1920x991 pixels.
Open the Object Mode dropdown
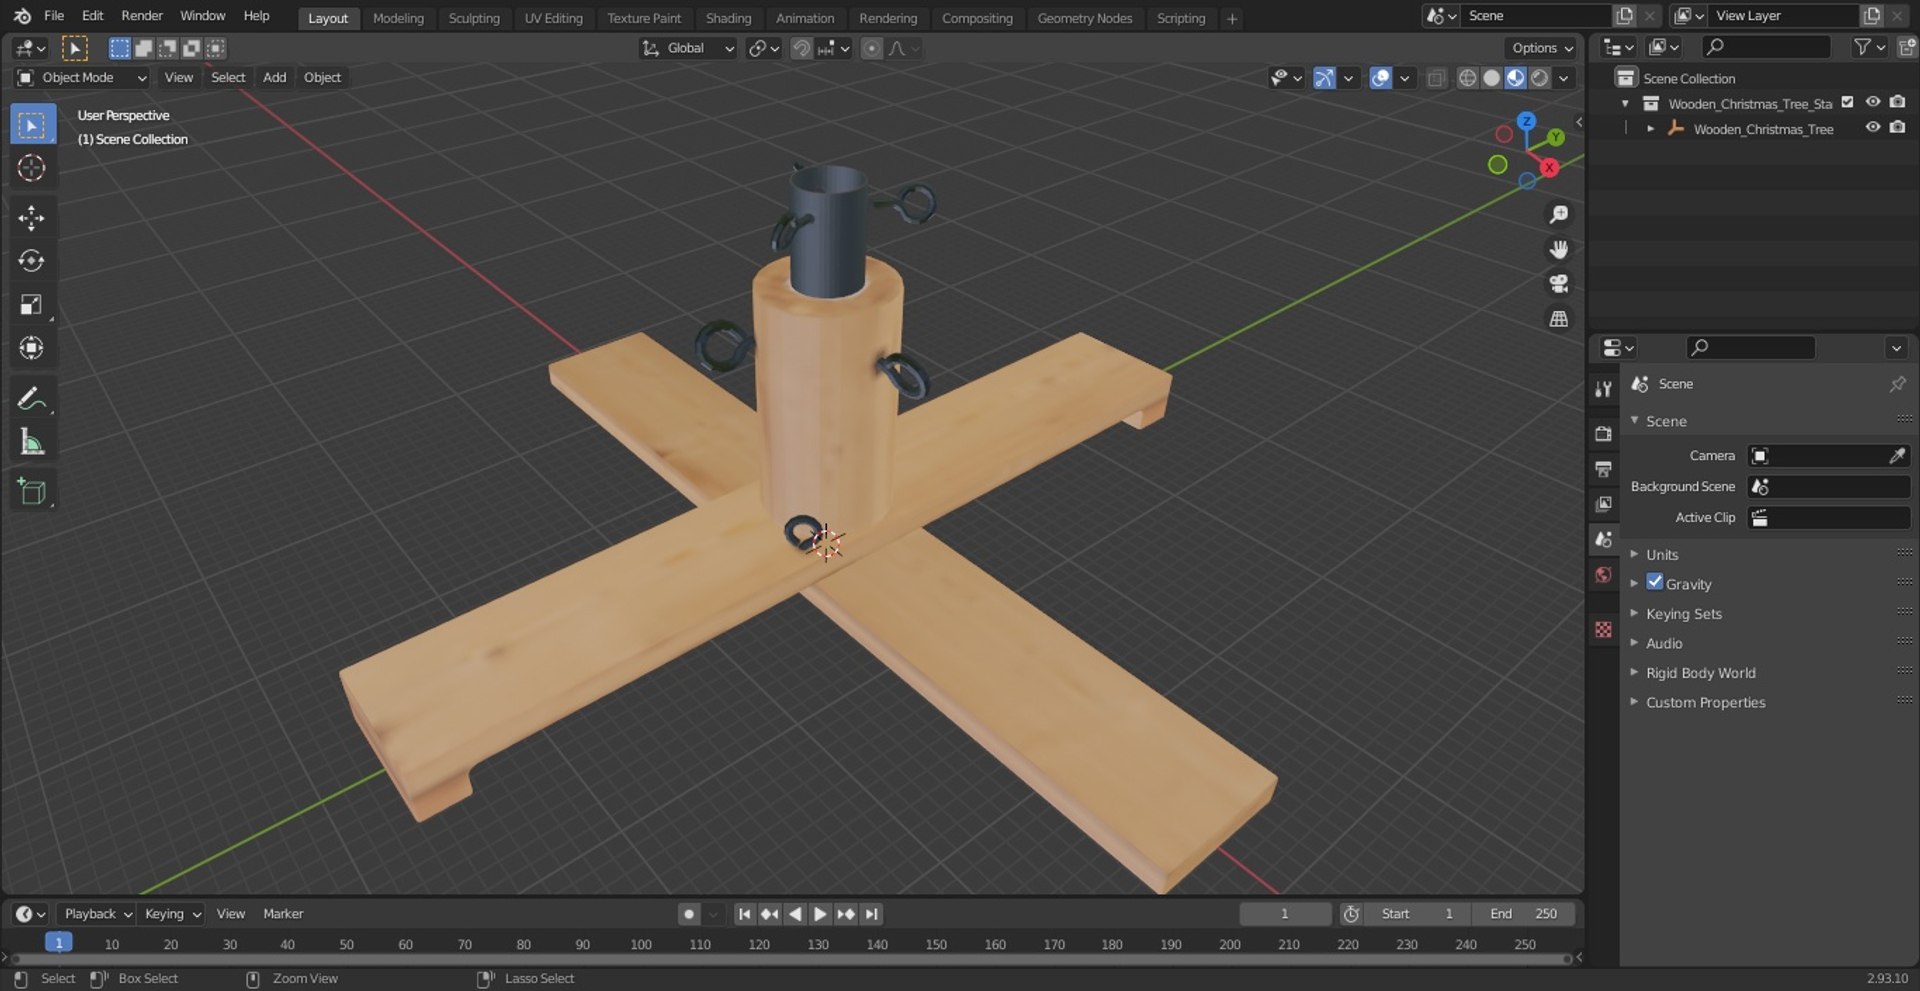click(x=82, y=78)
